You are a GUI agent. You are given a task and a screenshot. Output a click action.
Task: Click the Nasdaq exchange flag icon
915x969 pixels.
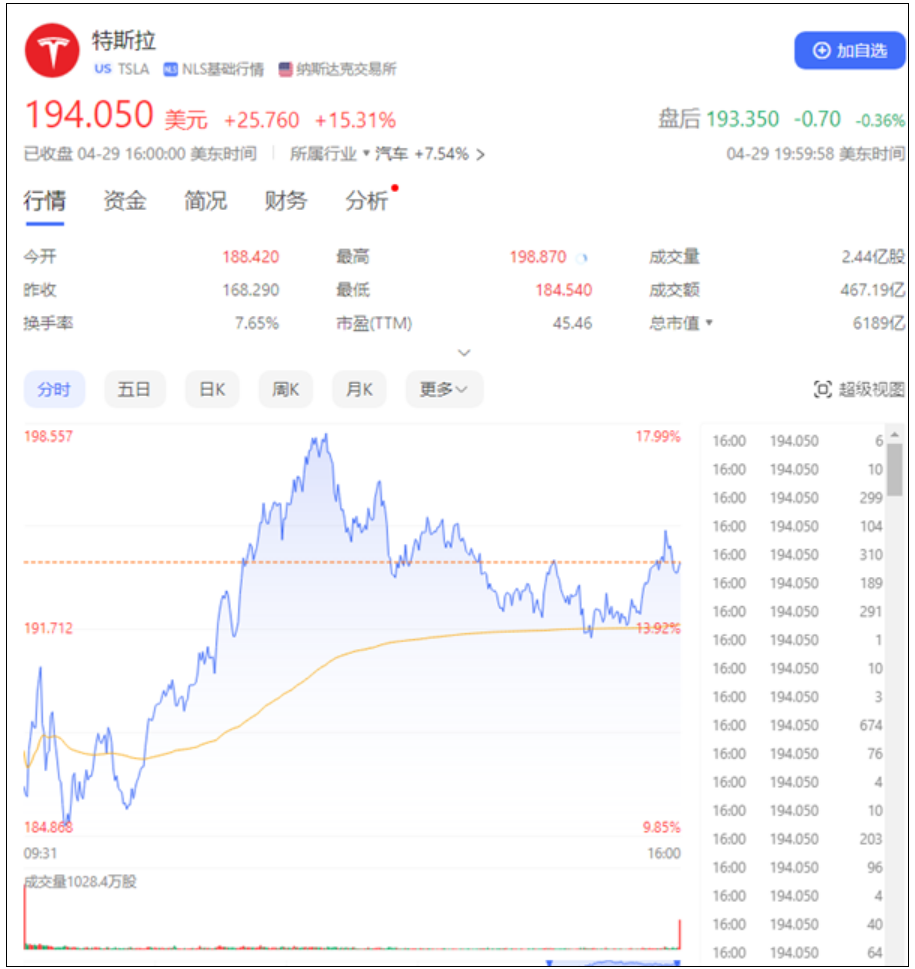click(285, 69)
